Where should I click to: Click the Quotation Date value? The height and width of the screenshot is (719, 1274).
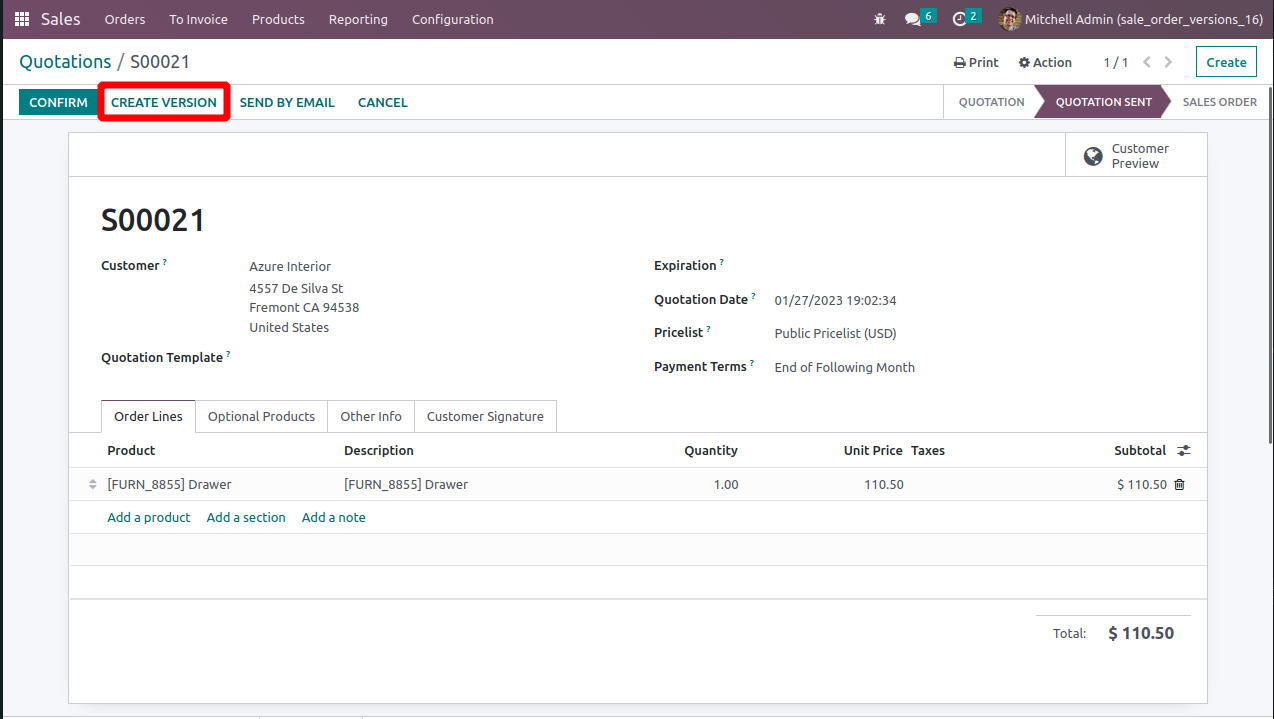[835, 300]
